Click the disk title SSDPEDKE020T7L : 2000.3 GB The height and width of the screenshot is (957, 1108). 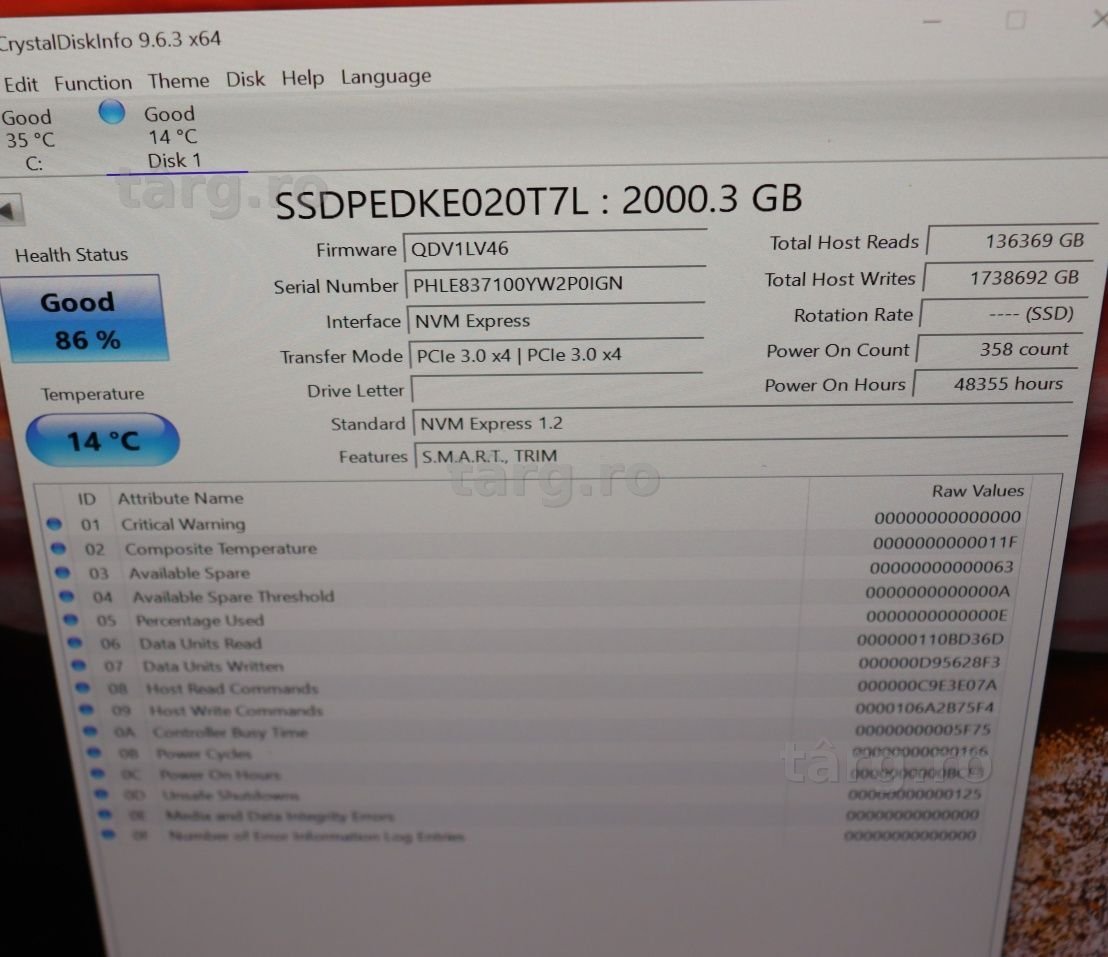pos(538,201)
